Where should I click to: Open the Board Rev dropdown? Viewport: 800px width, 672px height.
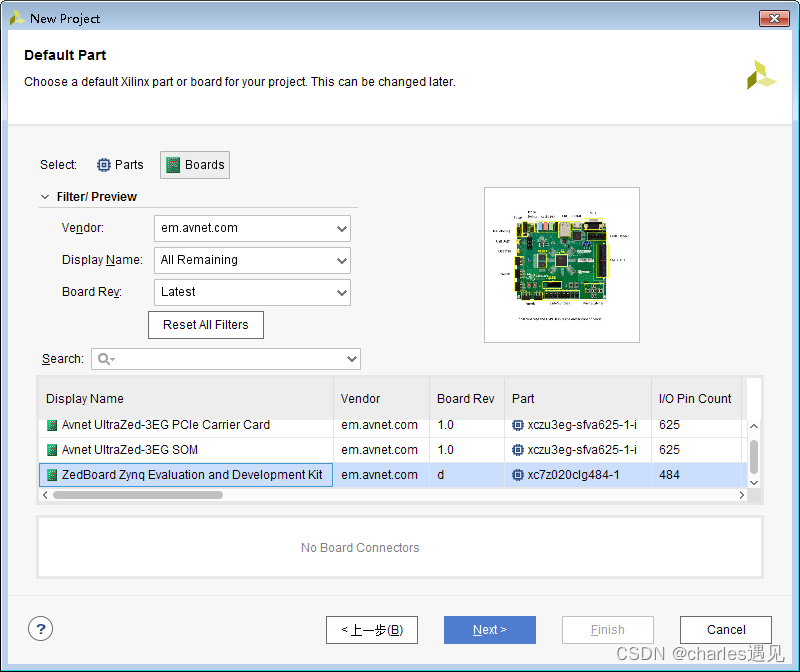252,292
